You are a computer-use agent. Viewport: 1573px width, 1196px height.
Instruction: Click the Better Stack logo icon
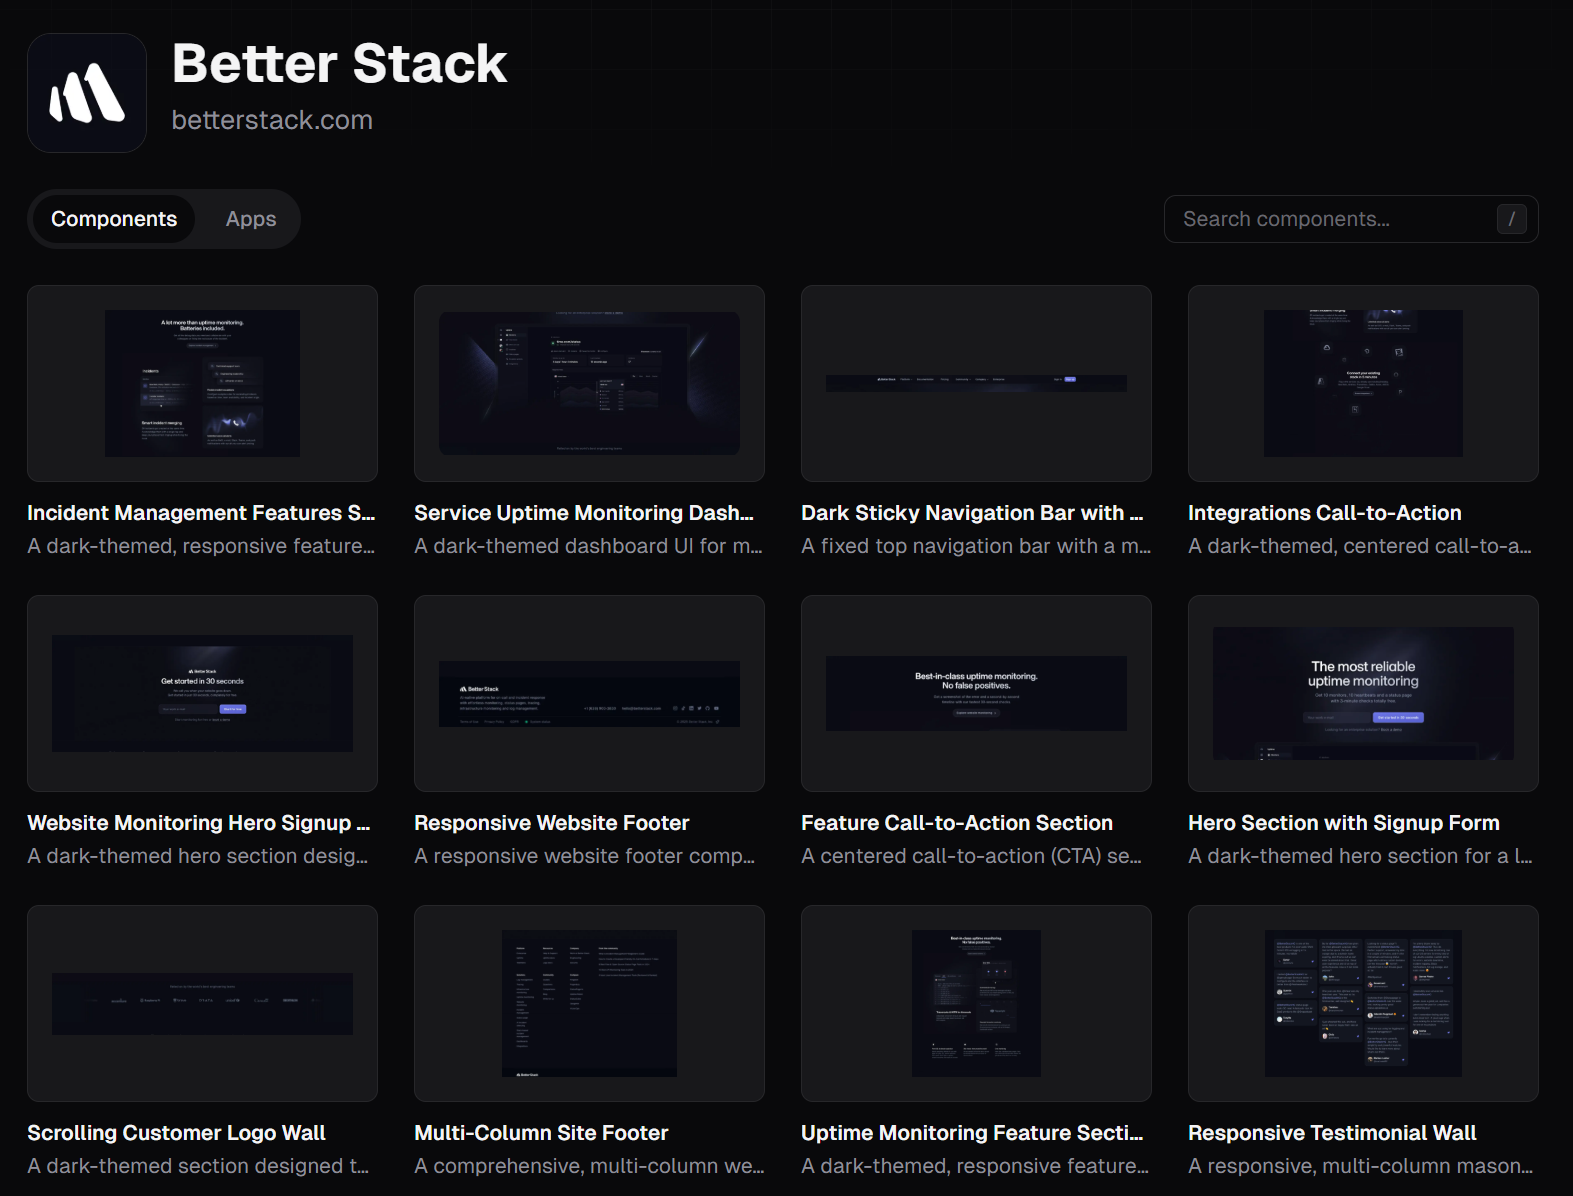(x=87, y=93)
